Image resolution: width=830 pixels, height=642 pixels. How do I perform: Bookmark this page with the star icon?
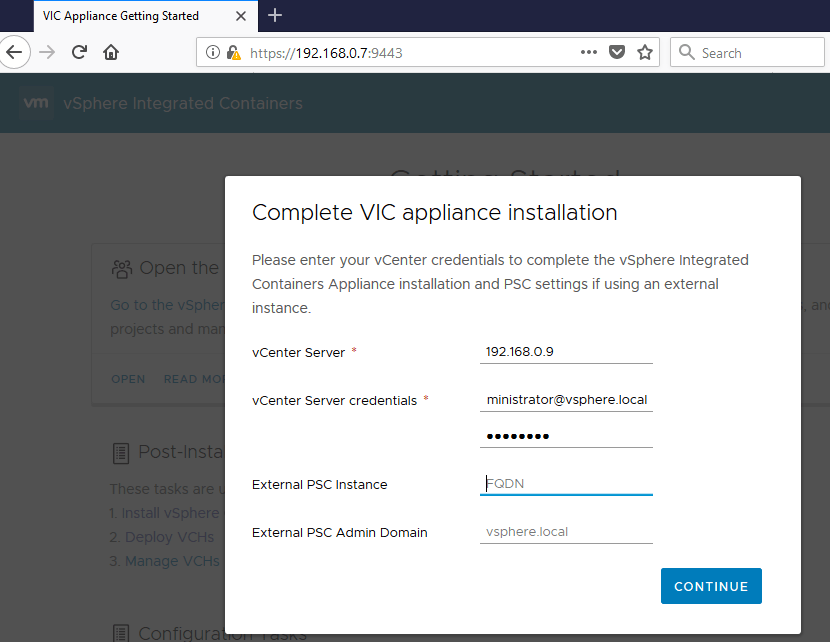(x=645, y=52)
